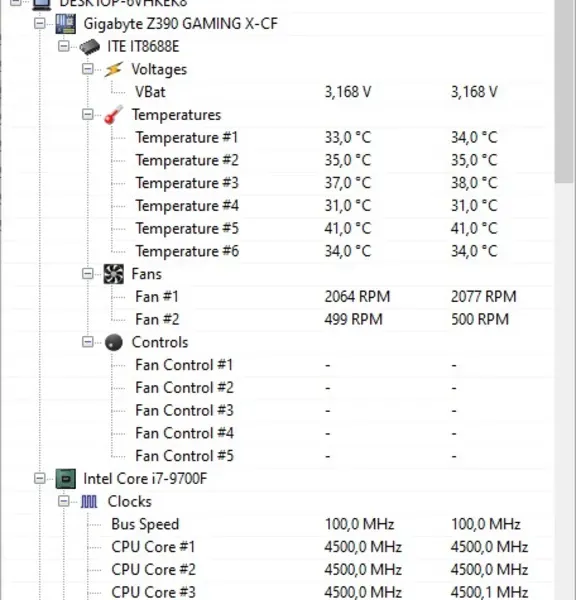Collapse the ITE IT8688E node

tap(64, 46)
